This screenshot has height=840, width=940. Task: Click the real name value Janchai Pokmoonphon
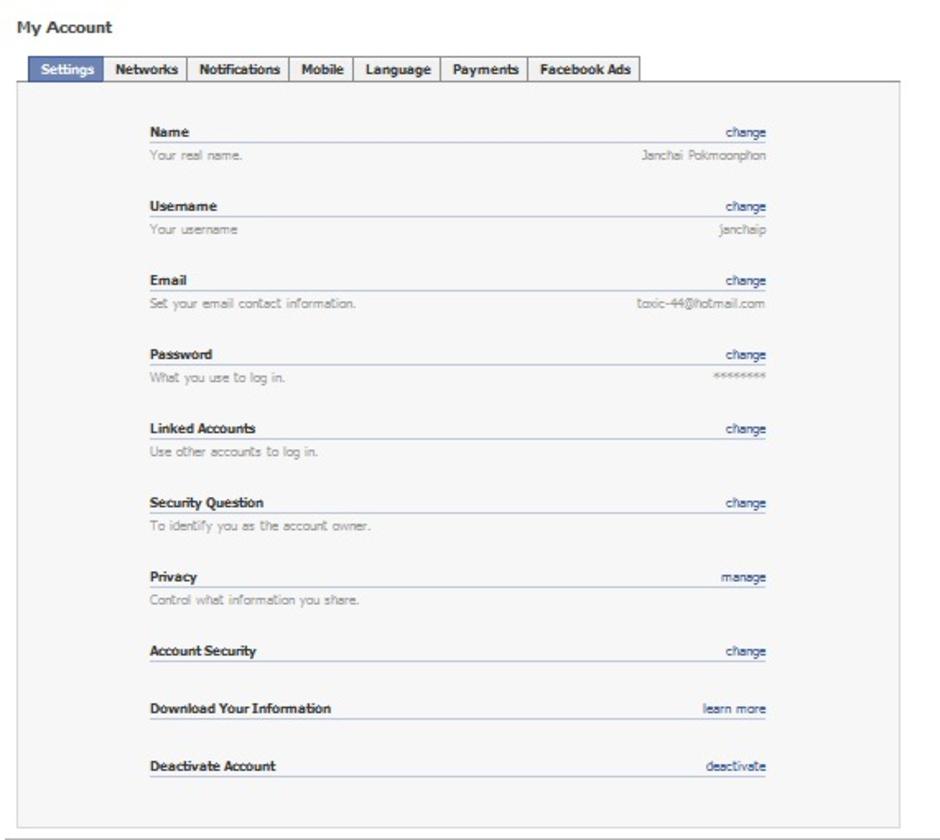click(x=703, y=155)
